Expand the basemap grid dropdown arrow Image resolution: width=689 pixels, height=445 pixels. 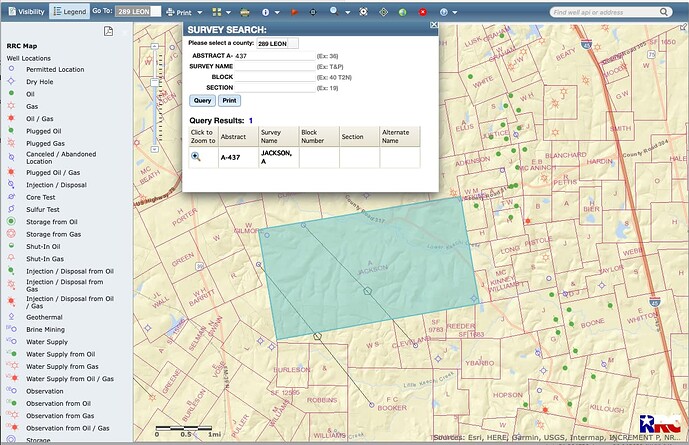pos(228,13)
